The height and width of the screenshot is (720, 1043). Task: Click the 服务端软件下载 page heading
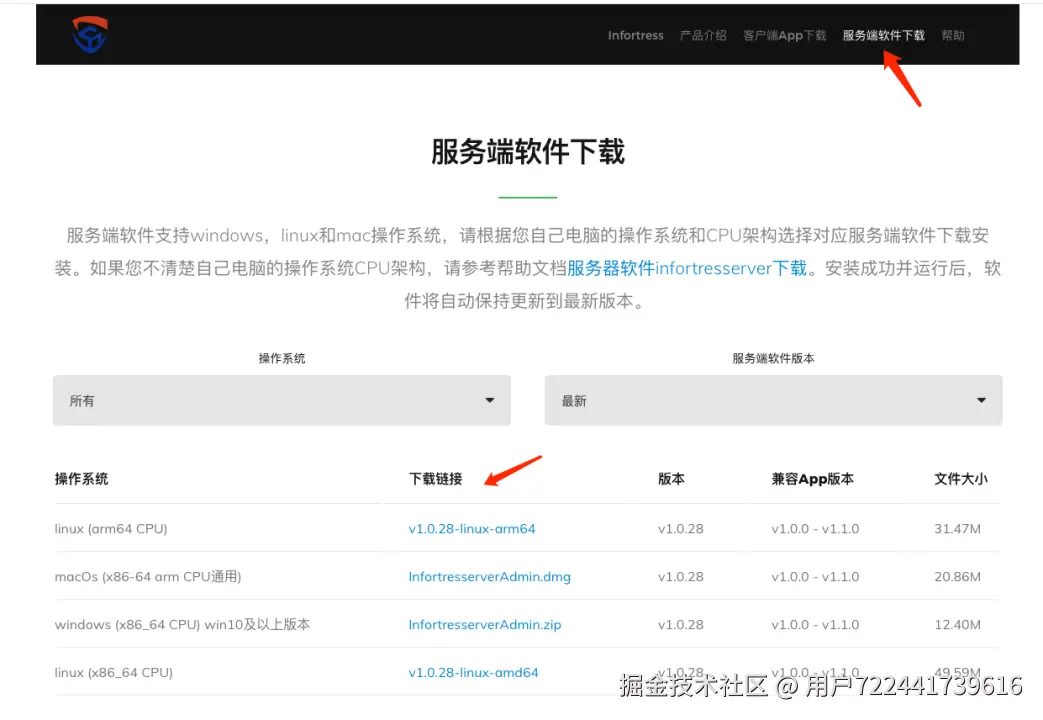[527, 152]
